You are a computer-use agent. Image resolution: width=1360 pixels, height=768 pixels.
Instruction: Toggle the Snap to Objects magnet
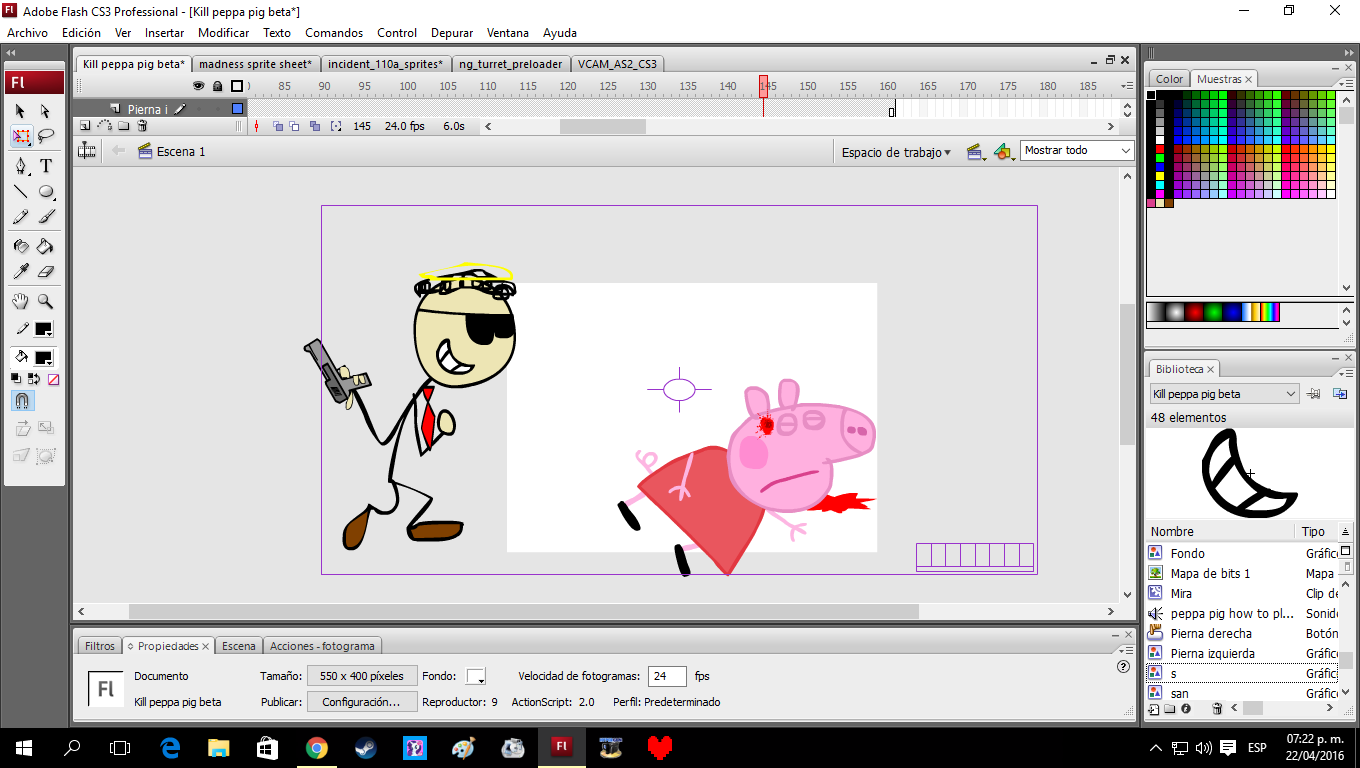tap(22, 401)
